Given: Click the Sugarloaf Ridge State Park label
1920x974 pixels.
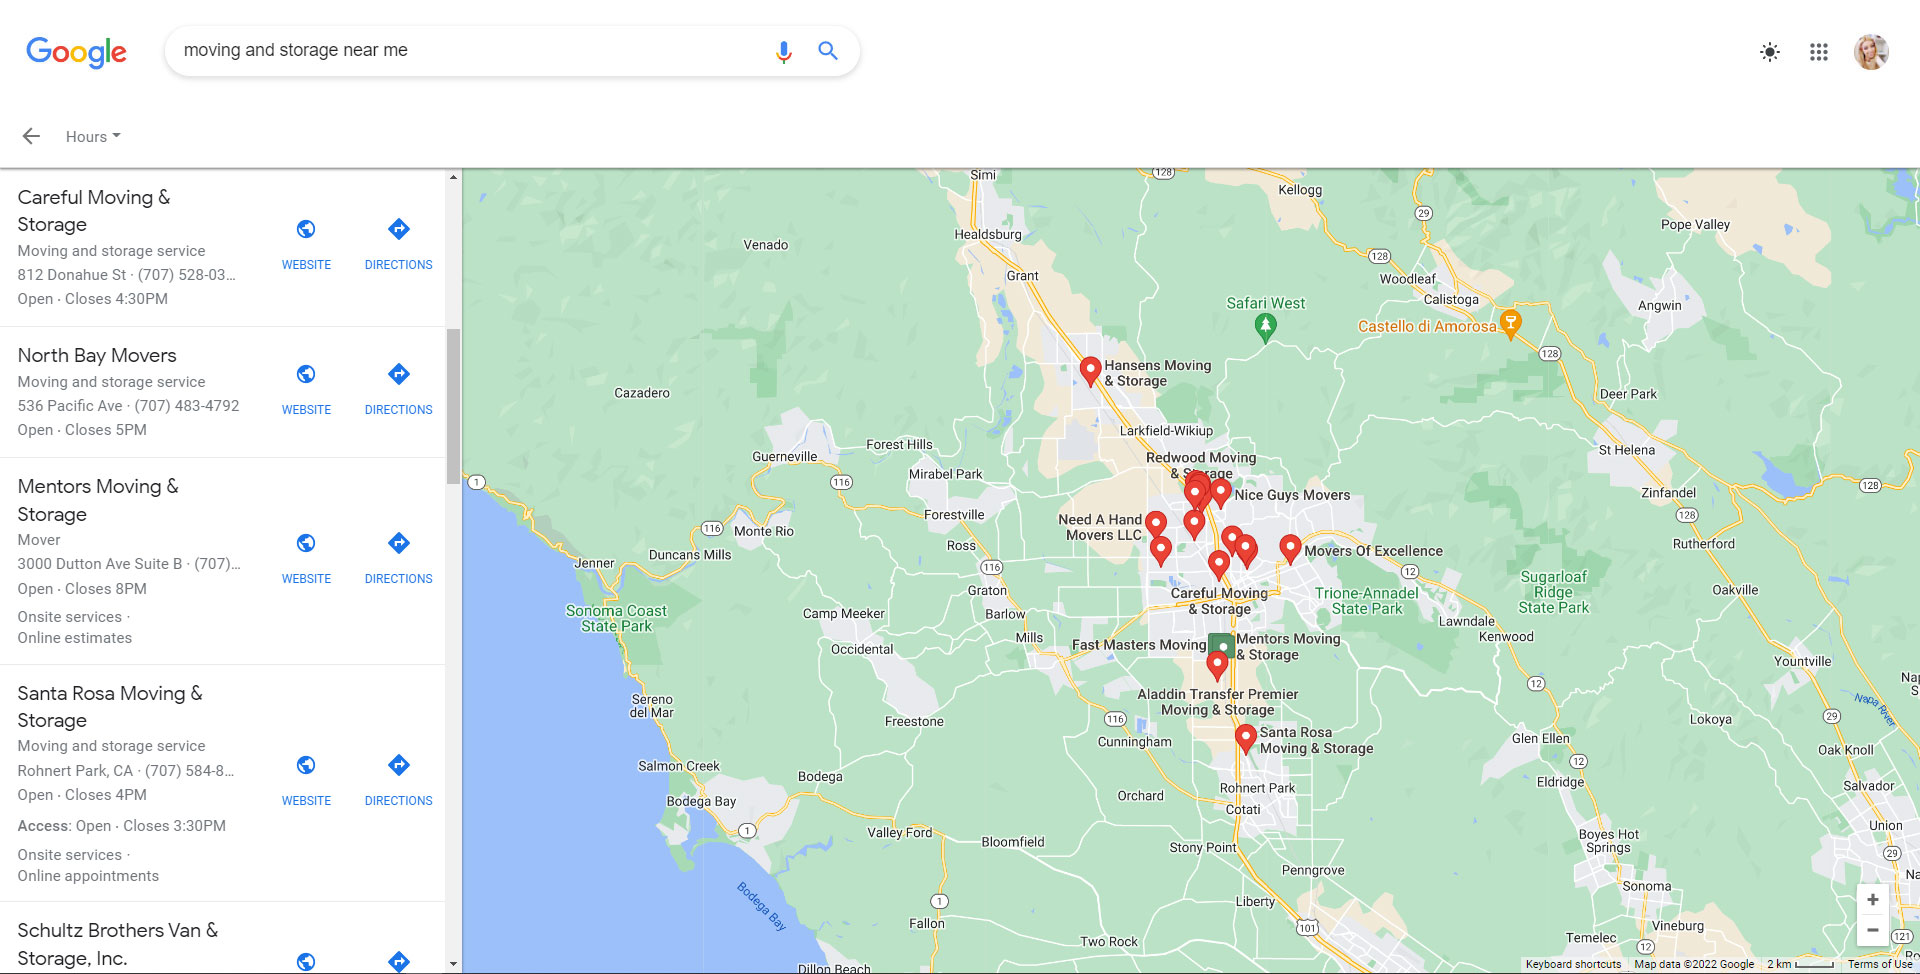Looking at the screenshot, I should (1553, 592).
